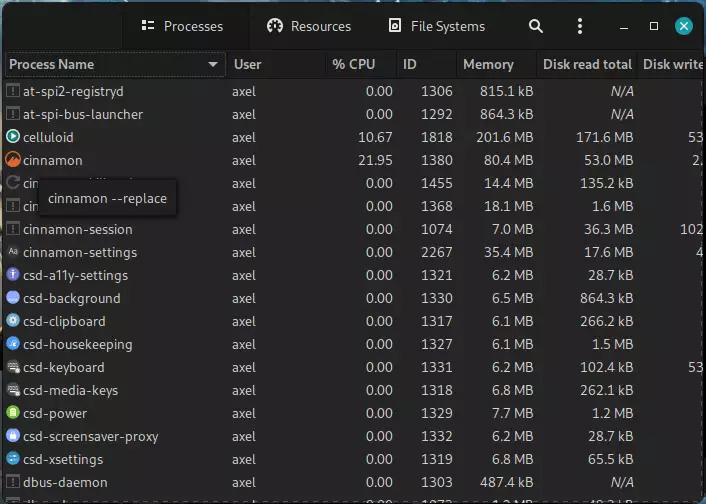Image resolution: width=706 pixels, height=504 pixels.
Task: Click the csd-xsettings process icon
Action: [x=13, y=458]
